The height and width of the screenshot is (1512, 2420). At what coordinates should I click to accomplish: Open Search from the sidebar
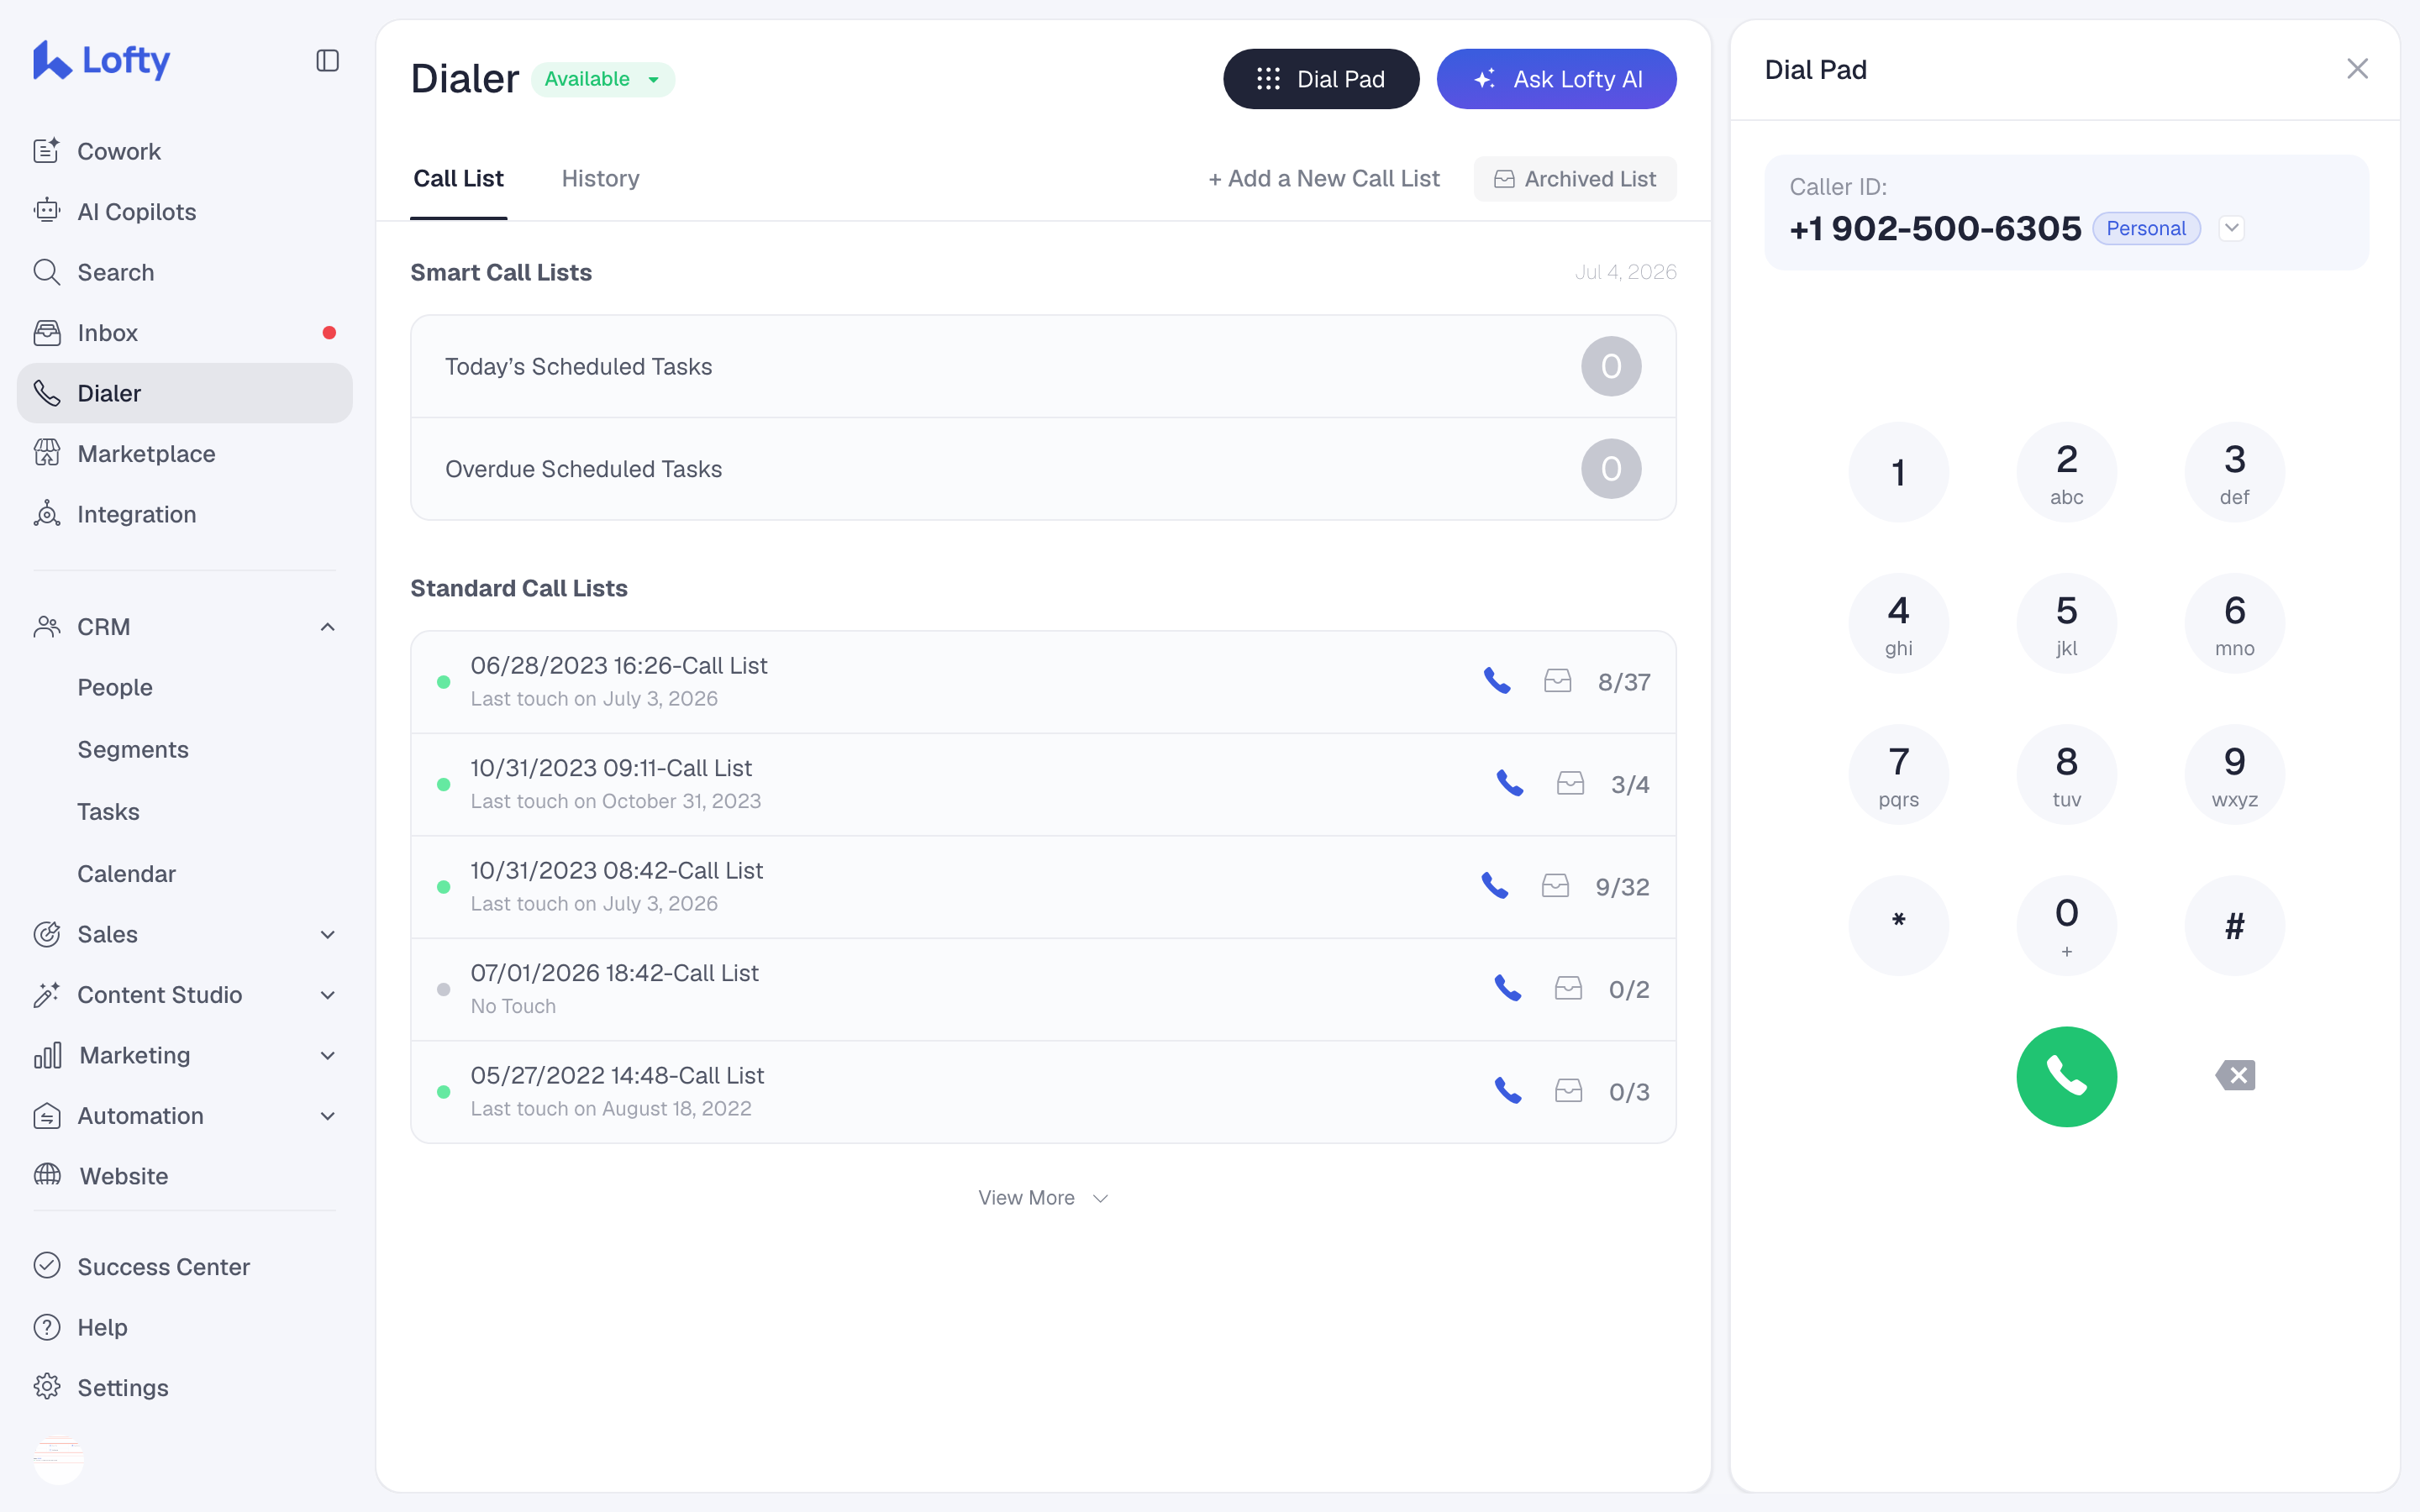[x=185, y=272]
